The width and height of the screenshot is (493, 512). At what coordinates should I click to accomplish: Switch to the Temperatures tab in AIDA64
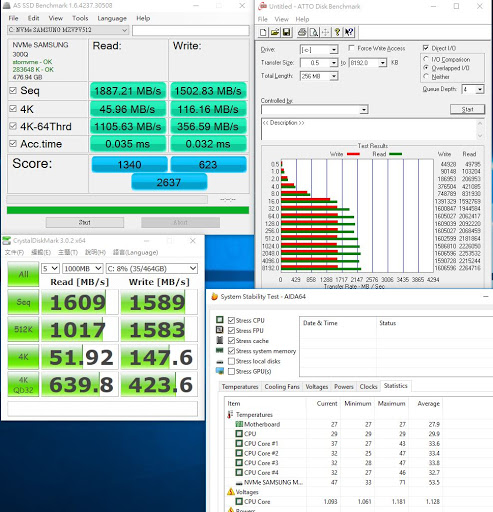(x=240, y=387)
